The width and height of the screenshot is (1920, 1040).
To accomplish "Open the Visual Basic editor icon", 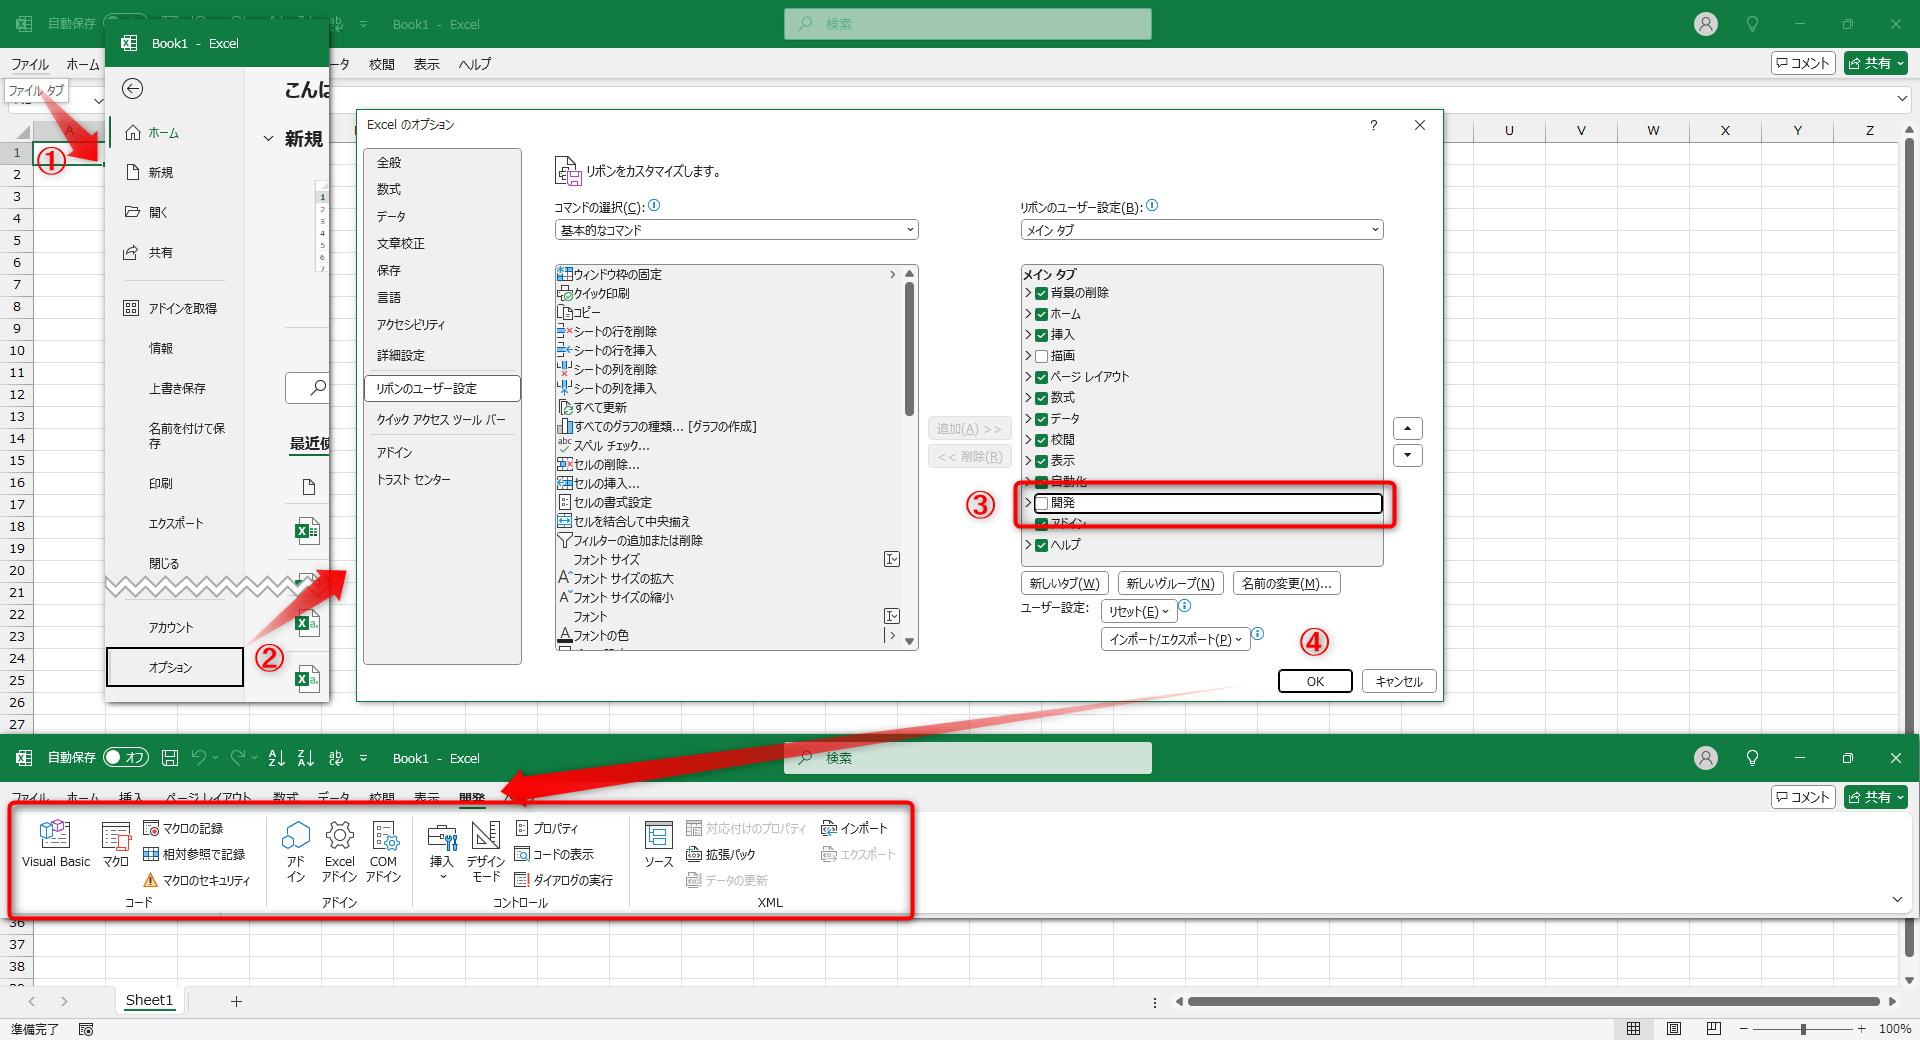I will tap(55, 843).
